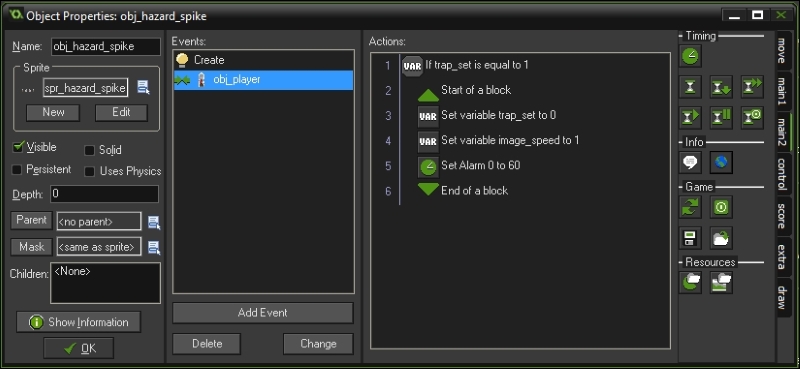
Task: Click the New sprite button
Action: (53, 112)
